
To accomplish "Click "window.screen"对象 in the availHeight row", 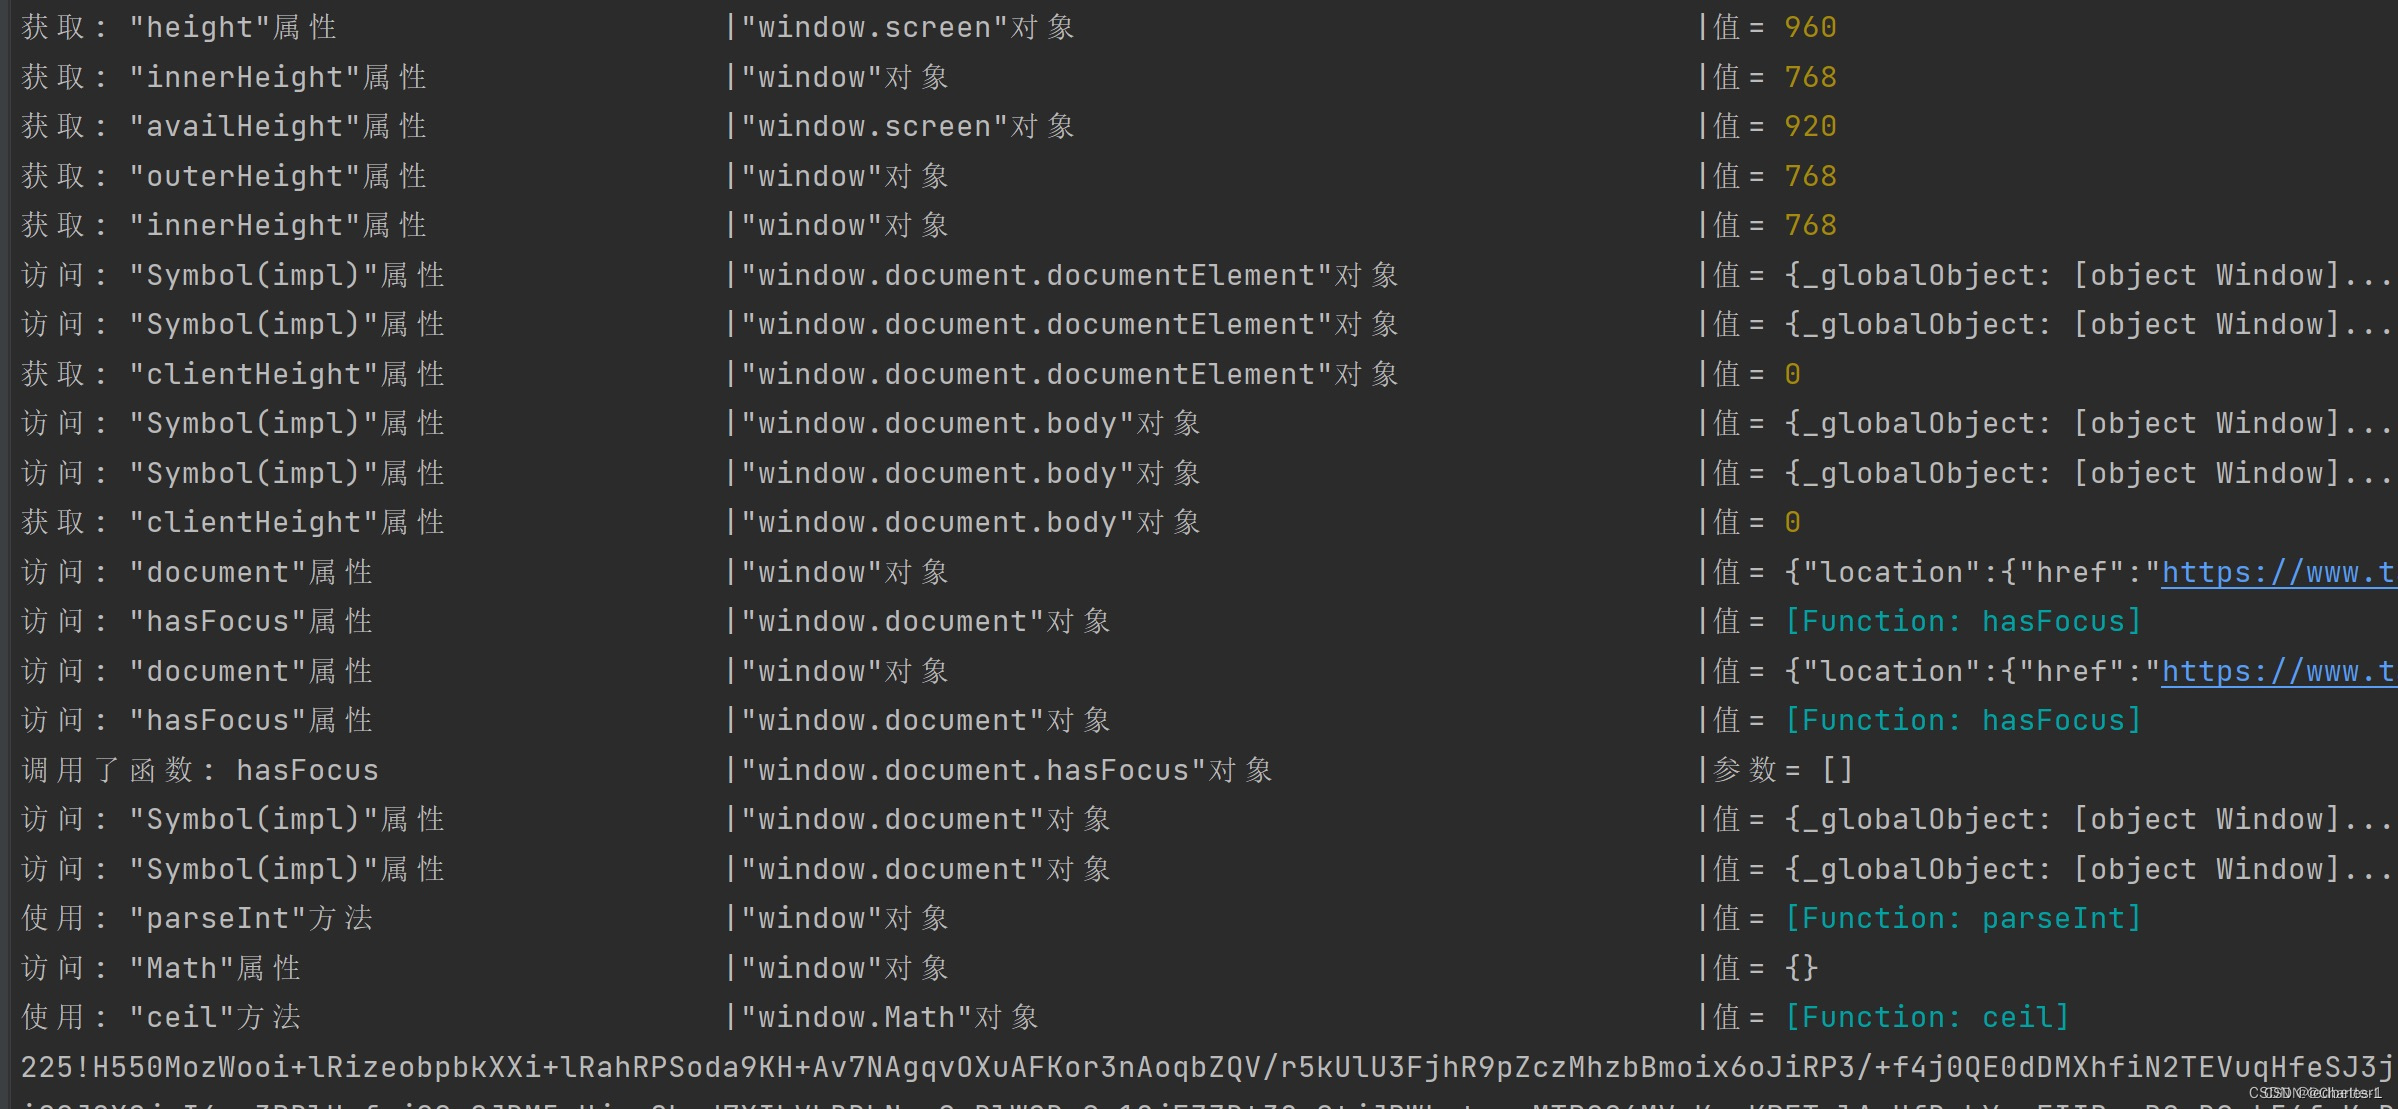I will point(908,126).
